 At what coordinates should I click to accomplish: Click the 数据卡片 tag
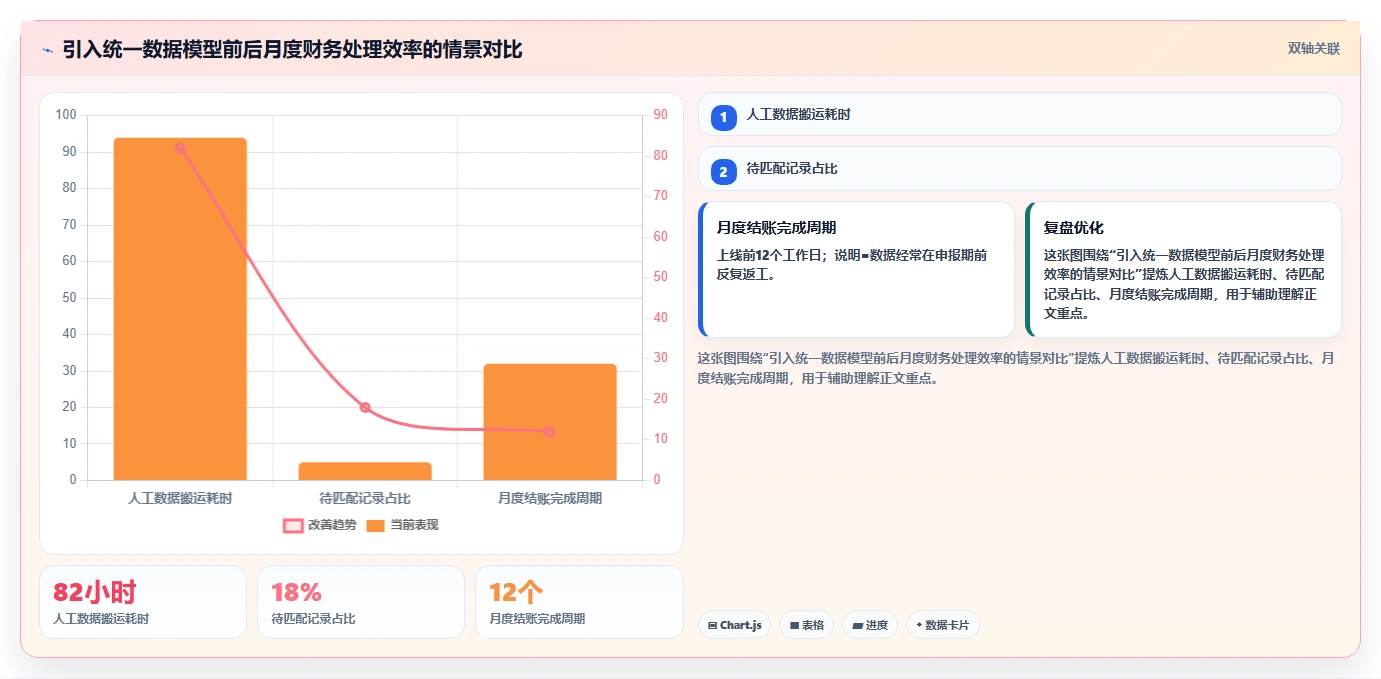coord(943,625)
